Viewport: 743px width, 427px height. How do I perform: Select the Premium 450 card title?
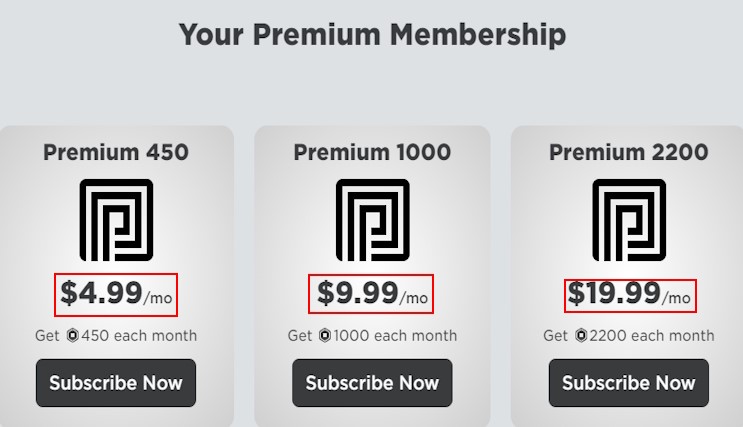pos(116,153)
